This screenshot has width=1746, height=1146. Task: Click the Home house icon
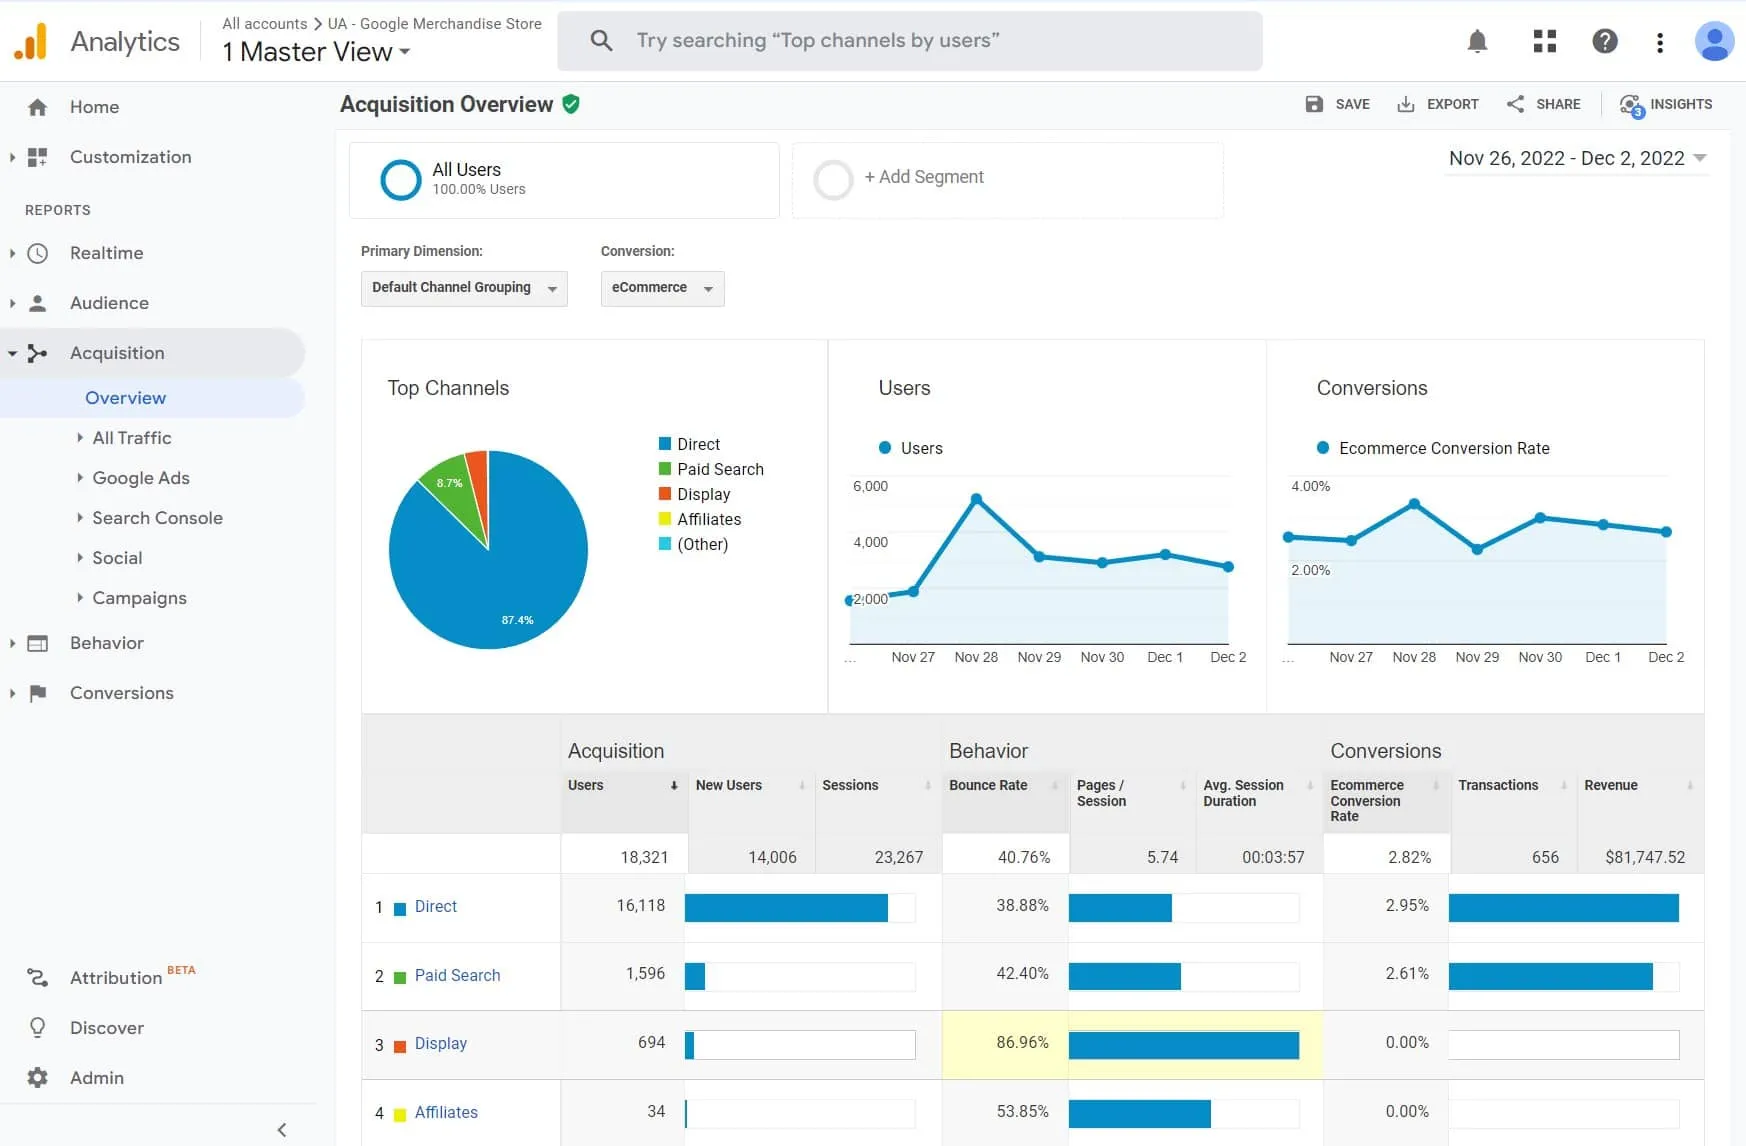coord(38,107)
